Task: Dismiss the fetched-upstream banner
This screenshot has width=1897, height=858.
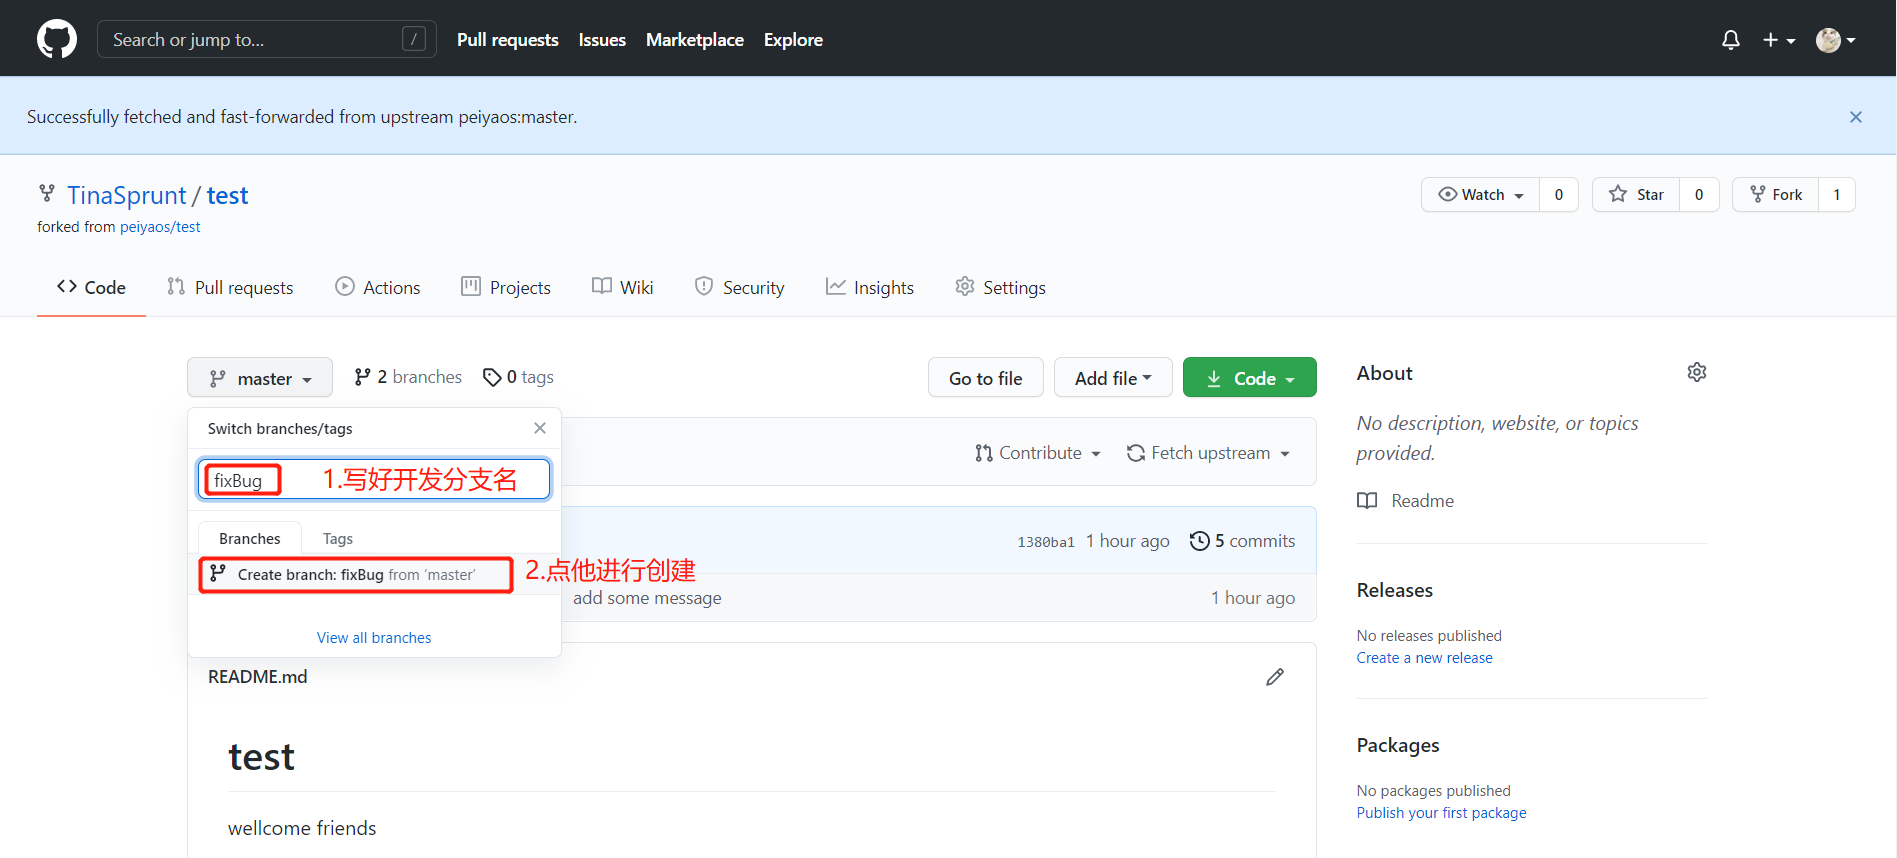Action: point(1856,117)
